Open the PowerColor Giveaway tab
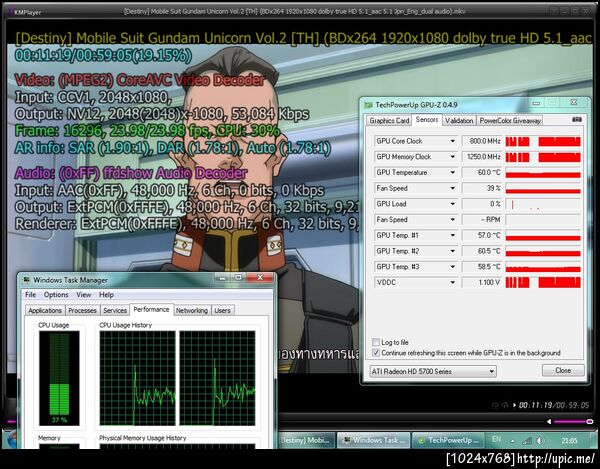This screenshot has height=469, width=600. click(510, 121)
